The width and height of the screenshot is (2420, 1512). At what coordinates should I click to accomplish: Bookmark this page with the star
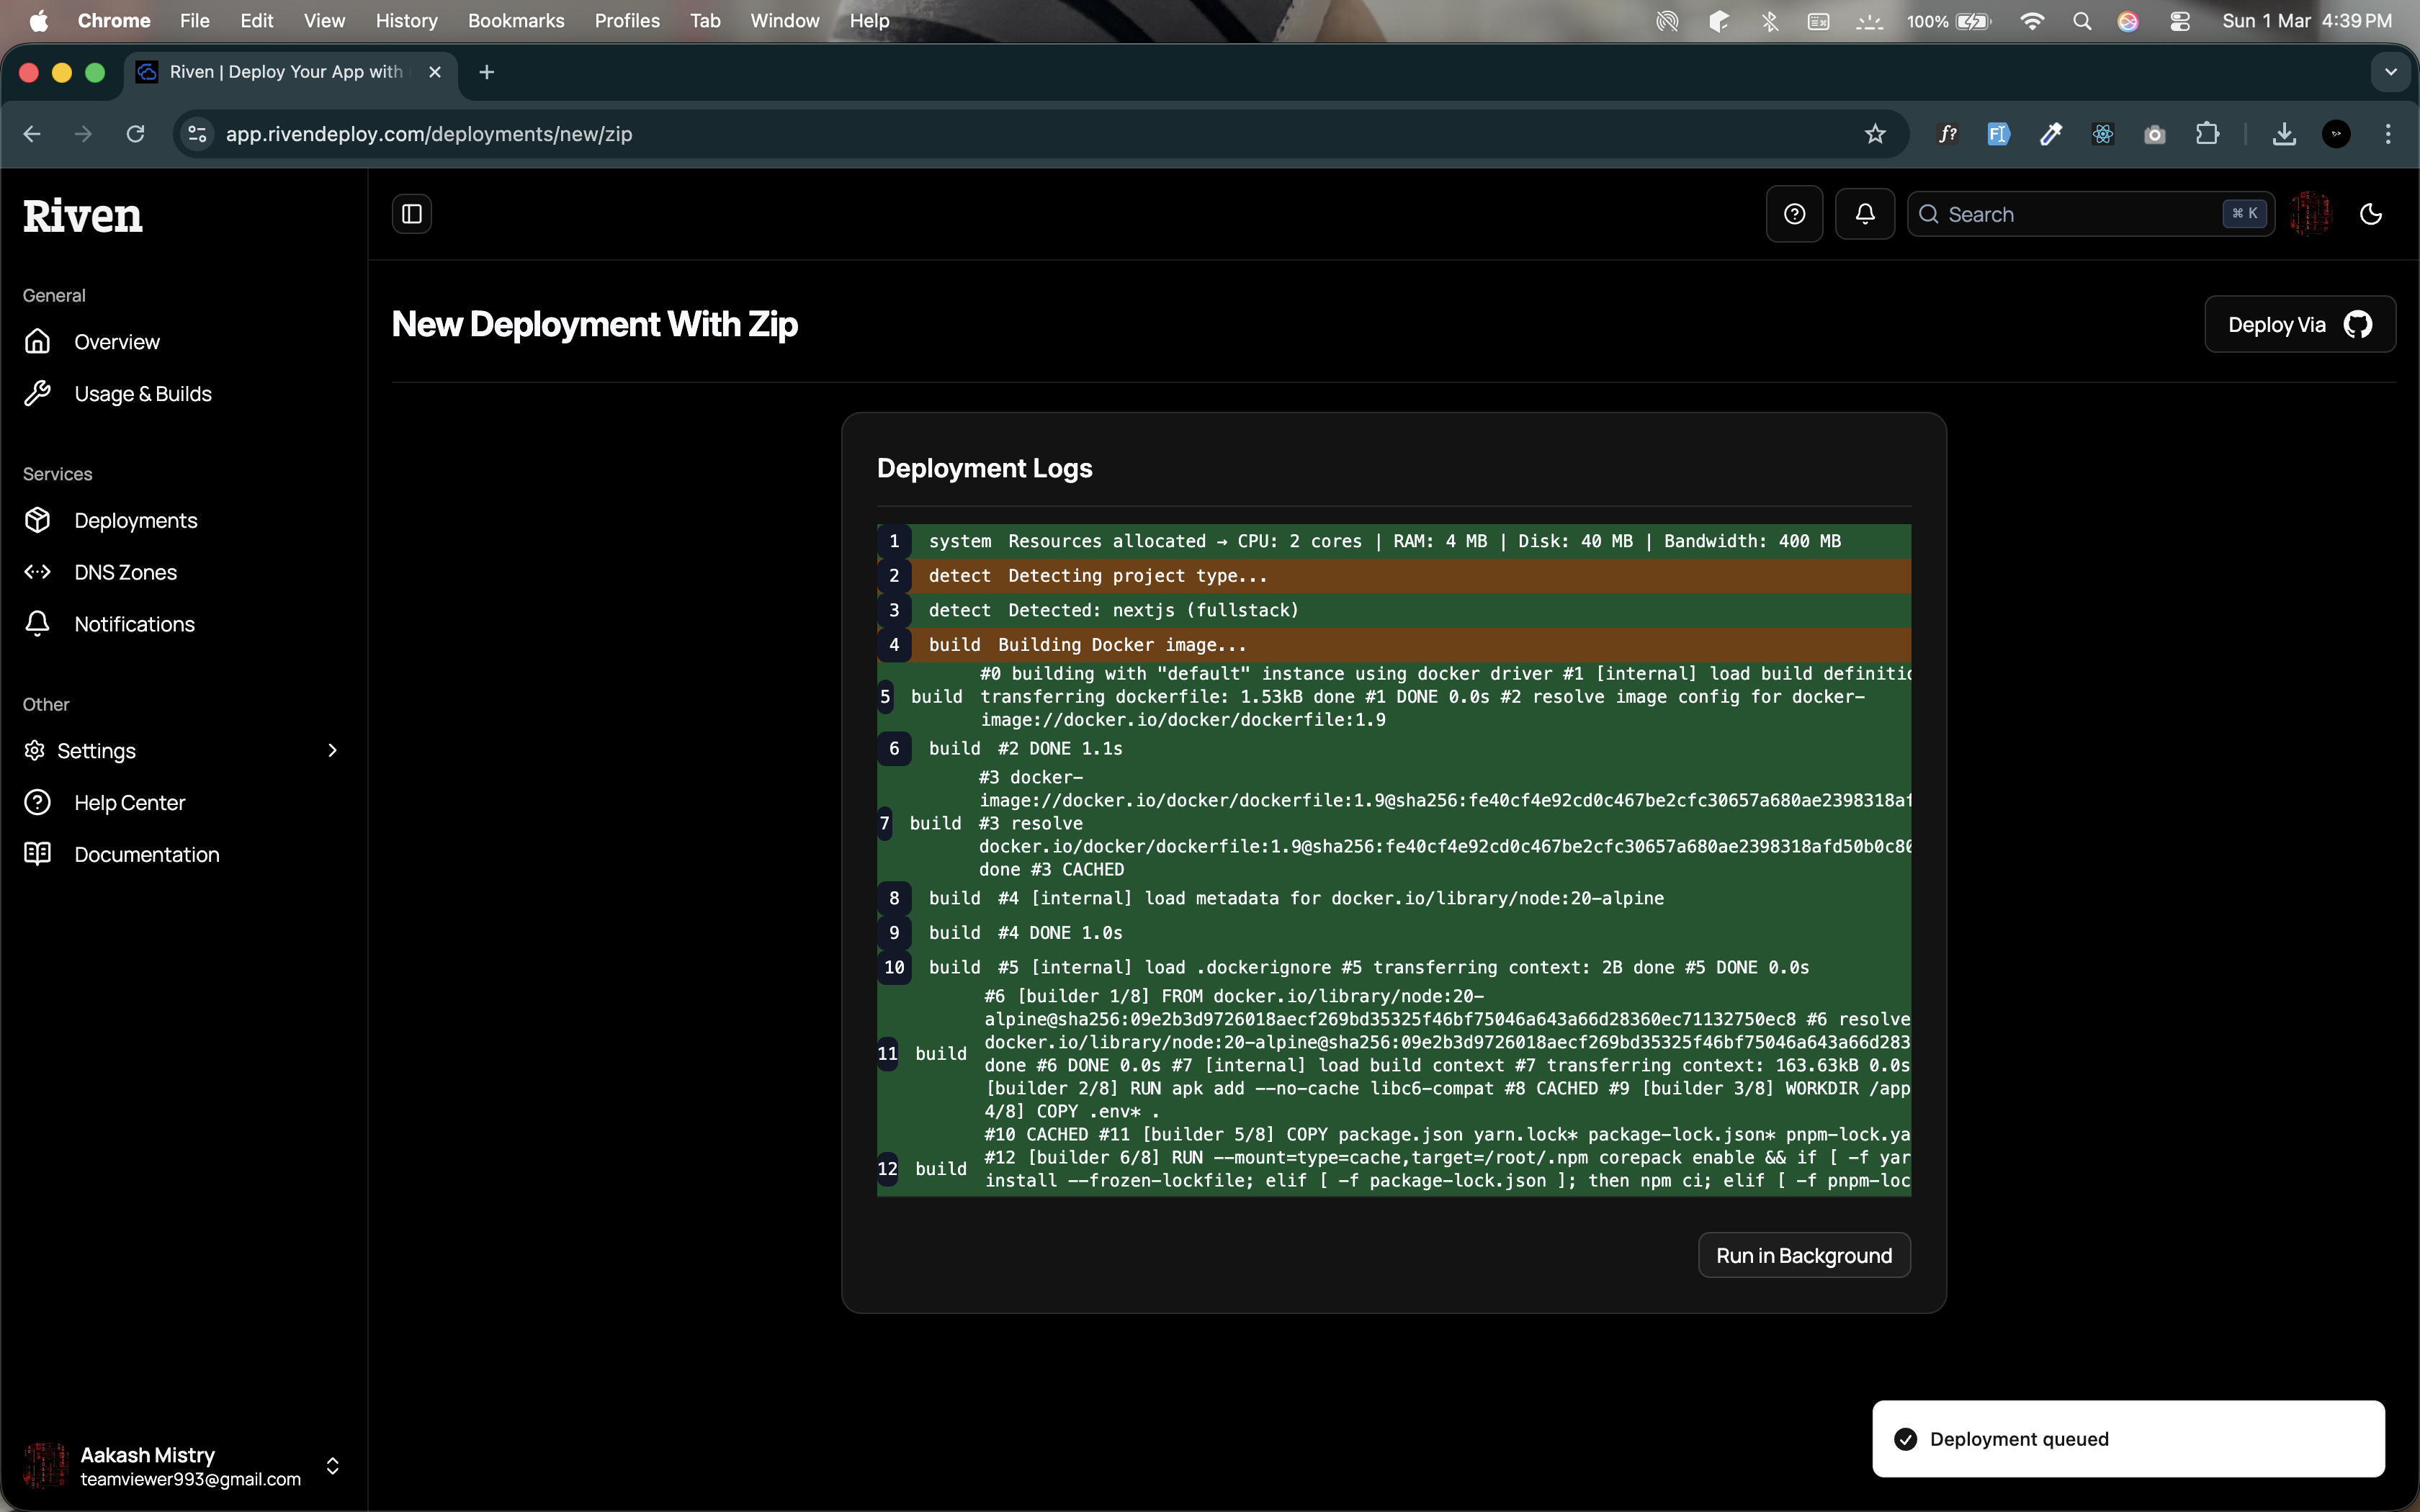coord(1875,134)
